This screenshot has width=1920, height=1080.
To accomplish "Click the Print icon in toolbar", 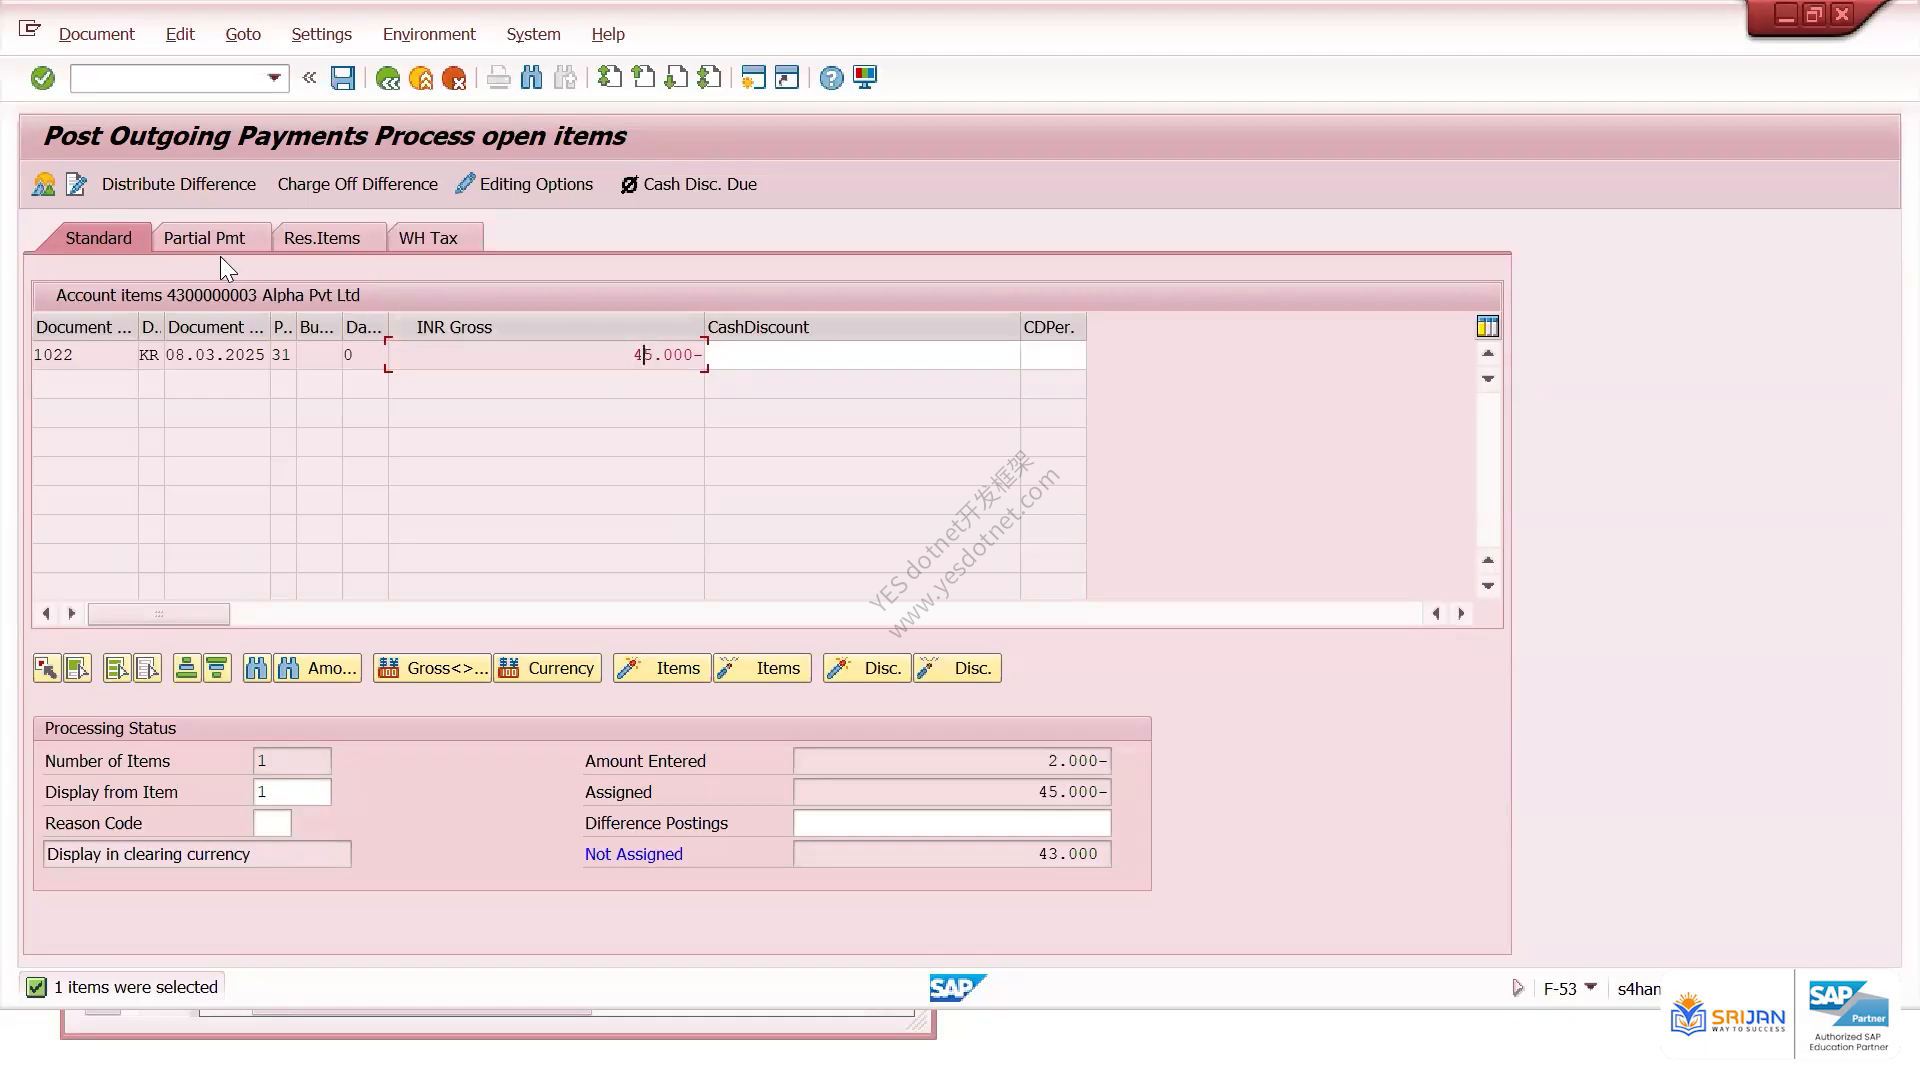I will pyautogui.click(x=498, y=78).
